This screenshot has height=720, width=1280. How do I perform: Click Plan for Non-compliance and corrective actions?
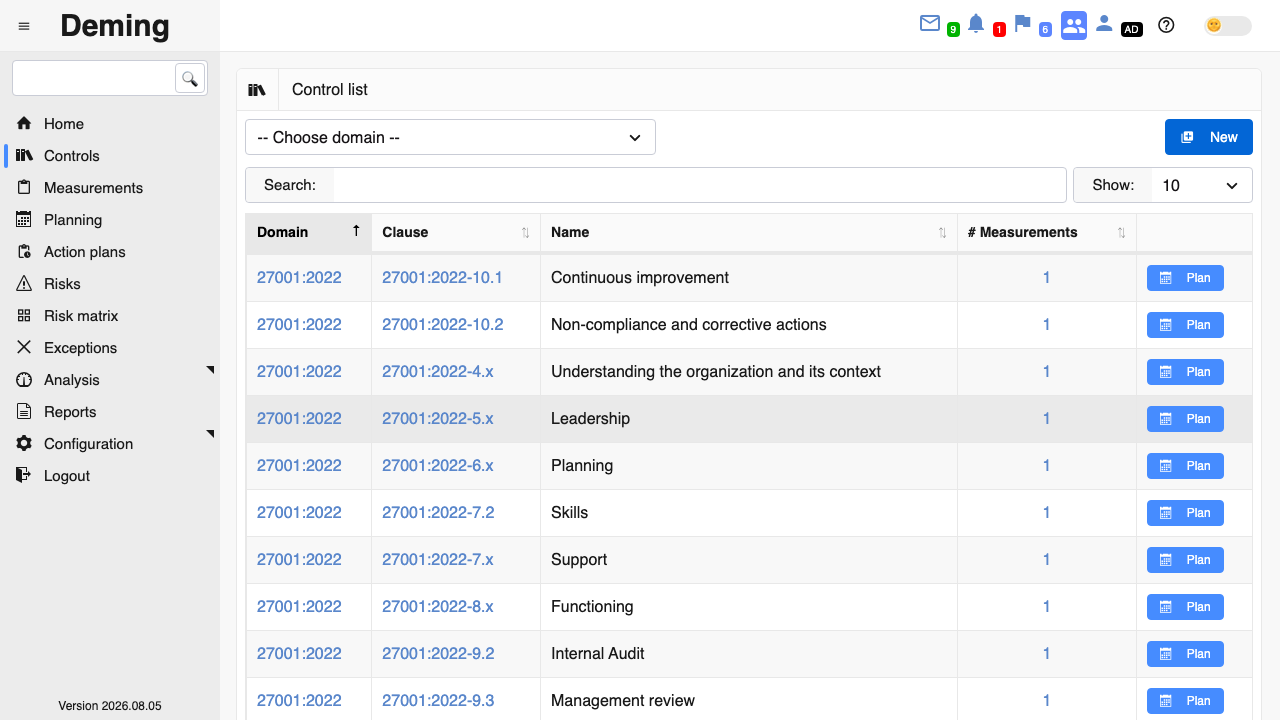pos(1185,325)
